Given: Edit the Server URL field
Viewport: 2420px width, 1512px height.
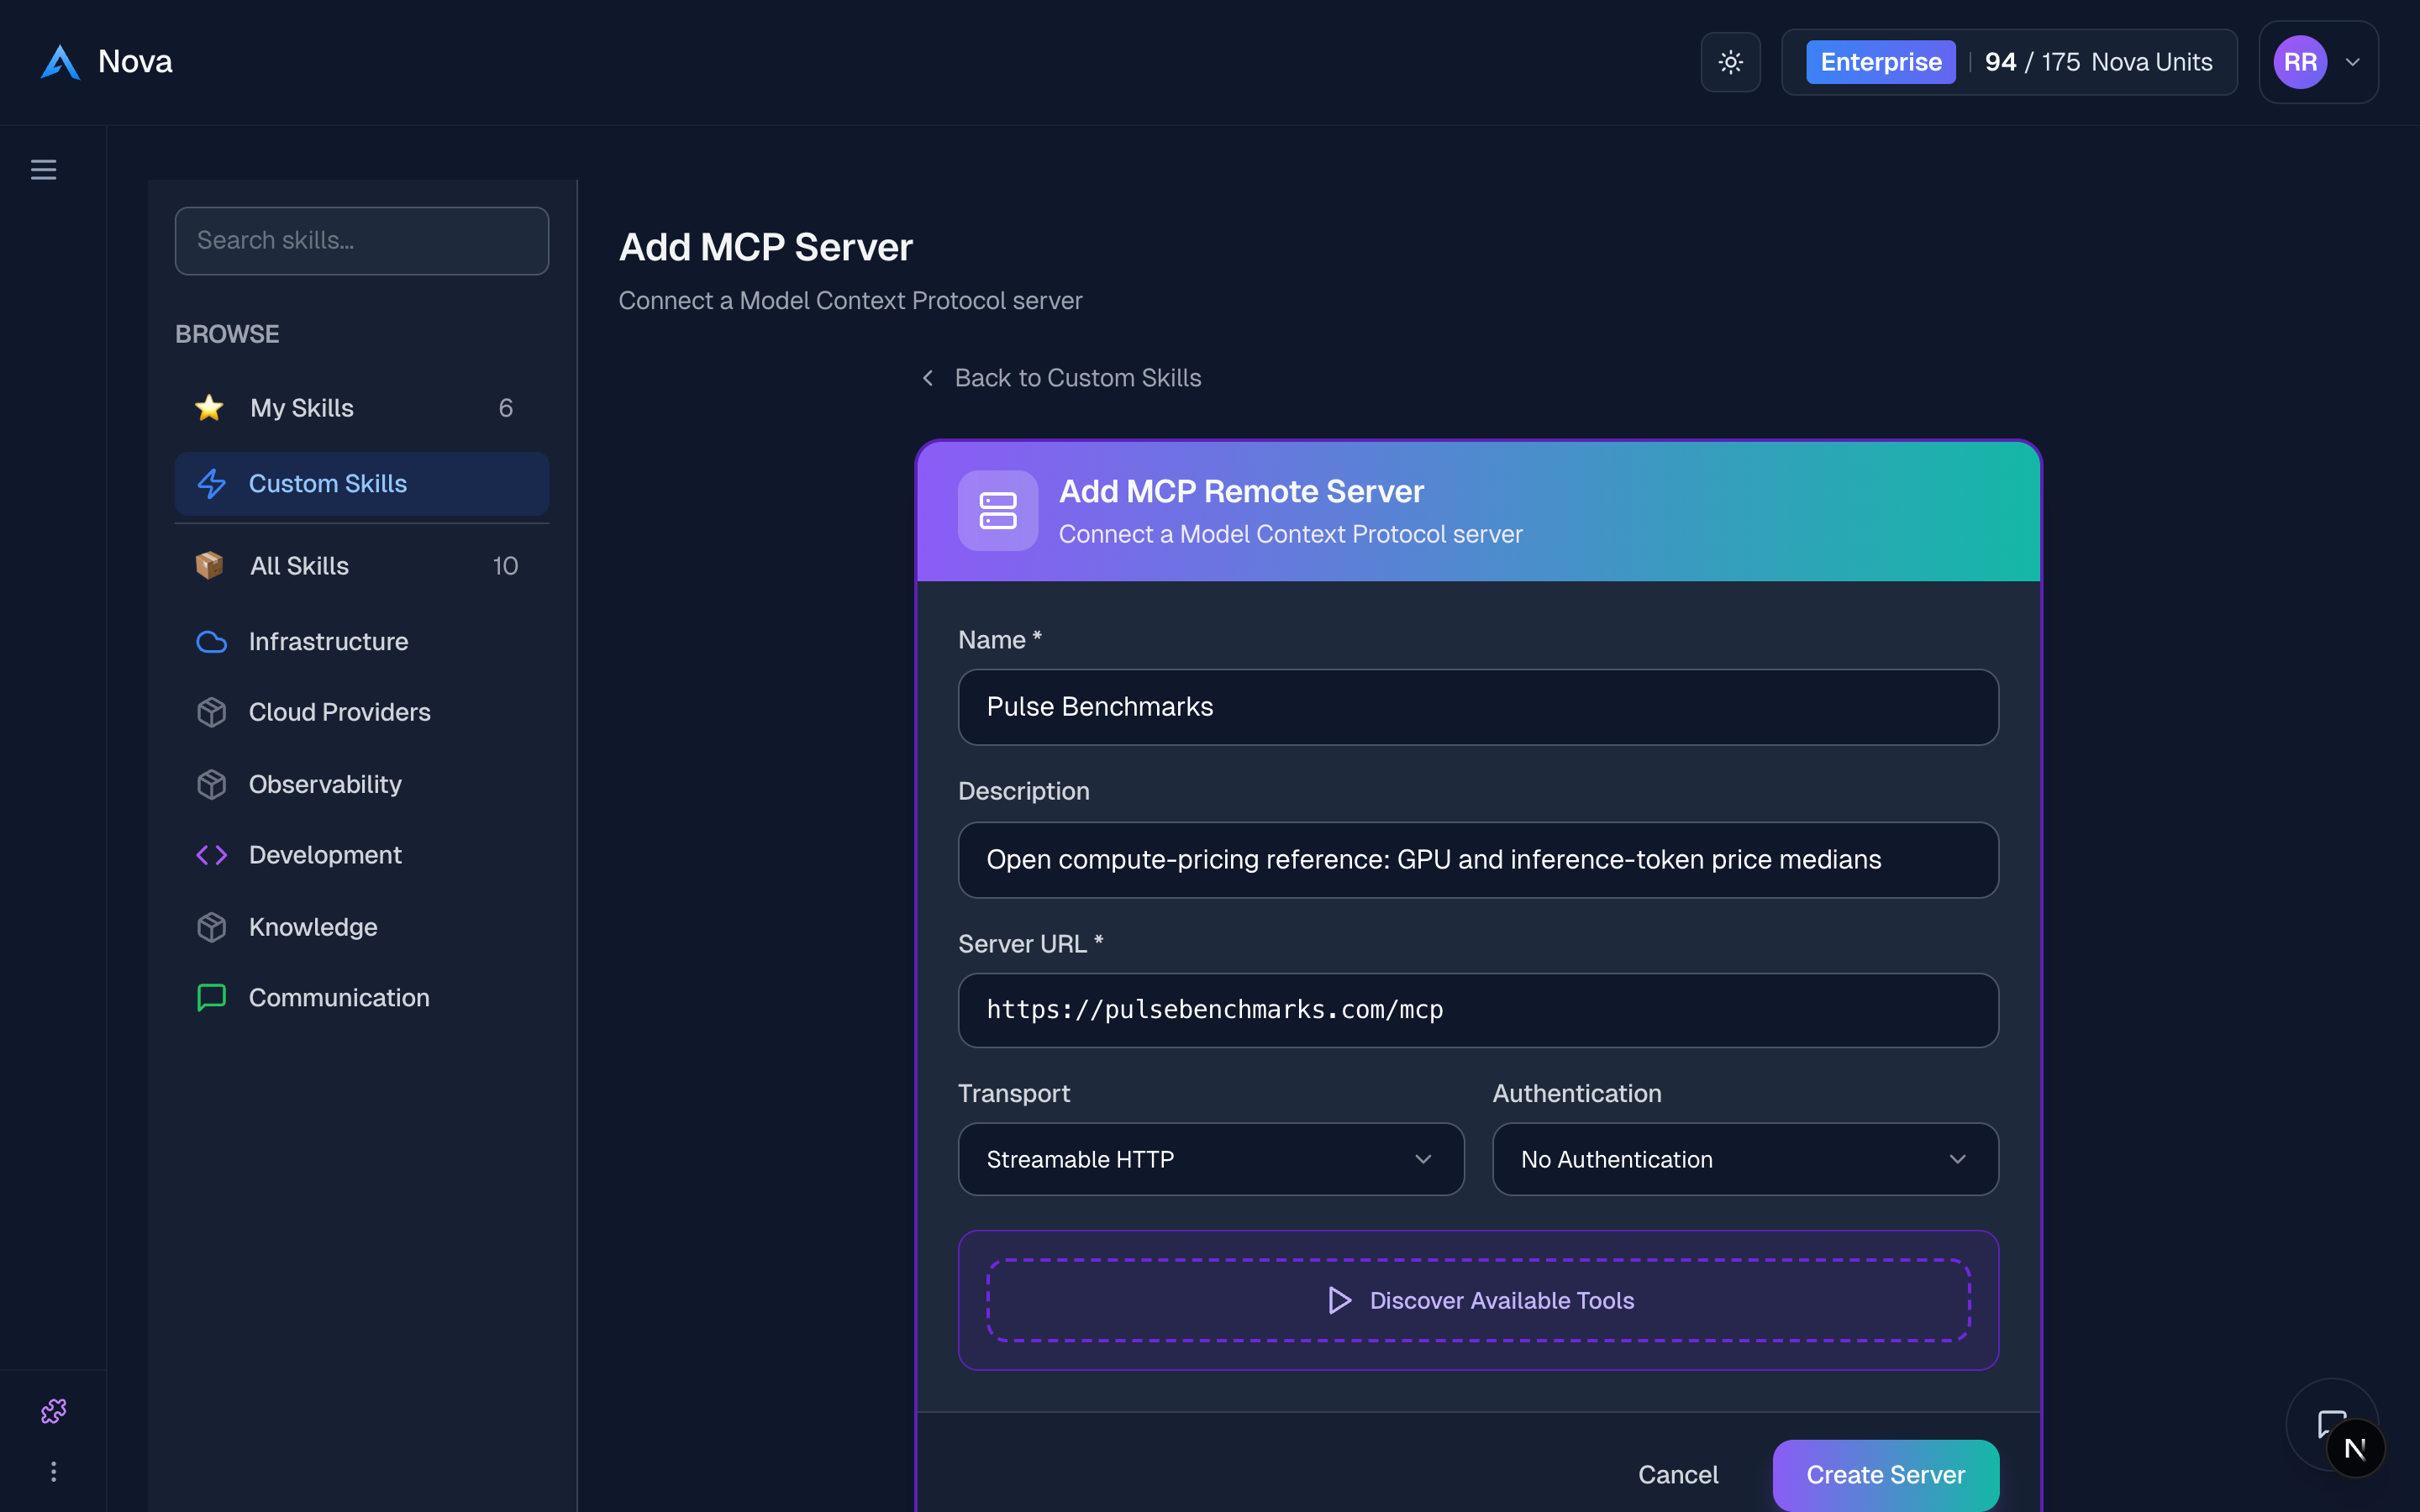Looking at the screenshot, I should [x=1478, y=1011].
